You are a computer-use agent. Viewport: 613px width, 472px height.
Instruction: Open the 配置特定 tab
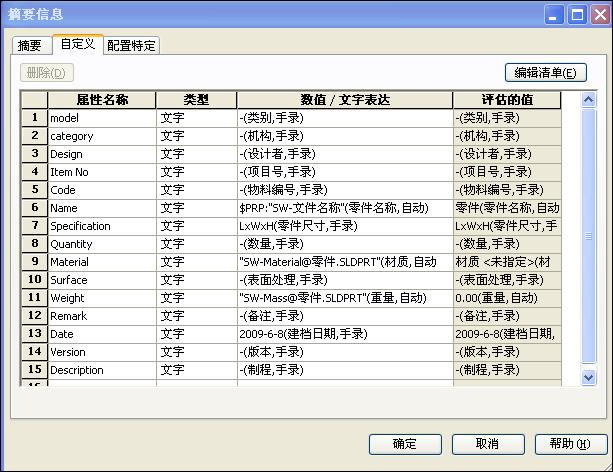pos(131,46)
